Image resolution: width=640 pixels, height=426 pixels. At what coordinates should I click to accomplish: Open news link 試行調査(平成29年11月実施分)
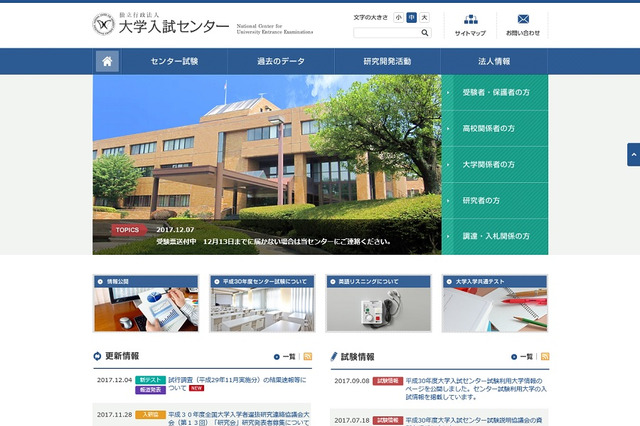point(237,384)
